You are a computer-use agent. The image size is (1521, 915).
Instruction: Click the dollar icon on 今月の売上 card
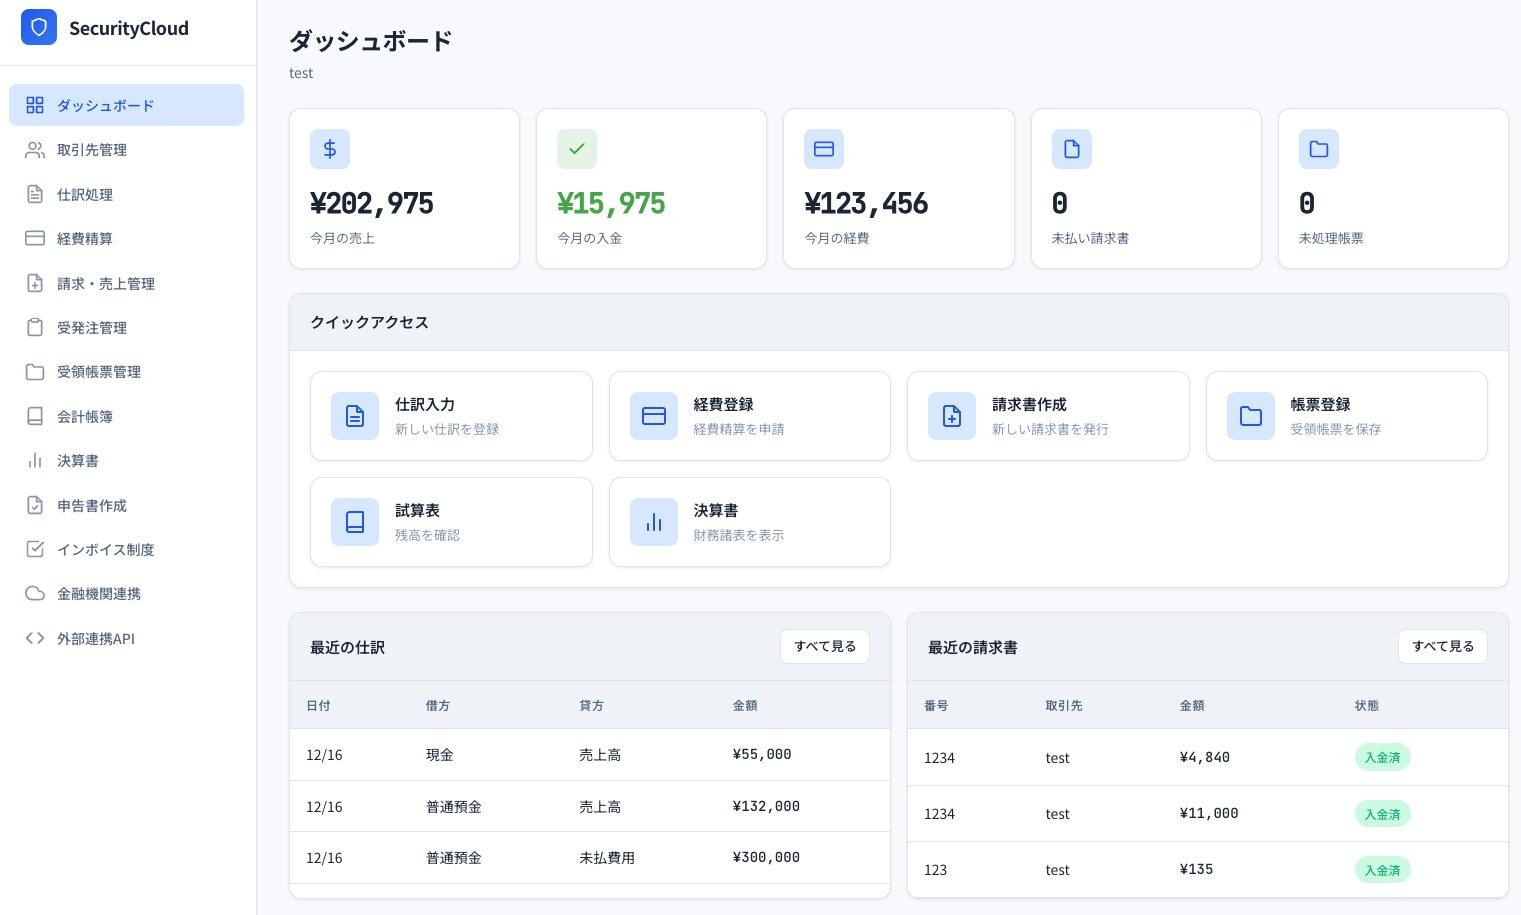point(330,149)
